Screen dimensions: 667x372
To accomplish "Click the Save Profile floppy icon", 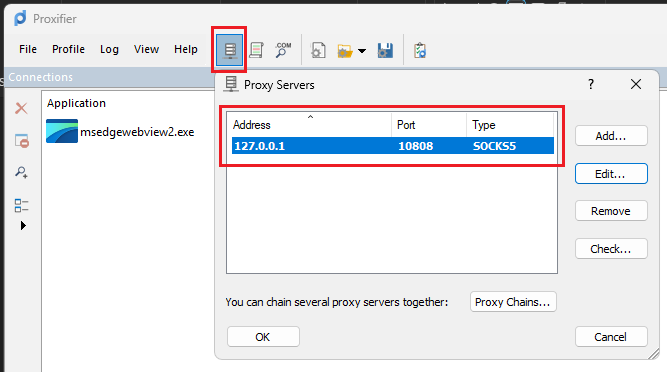I will point(385,50).
